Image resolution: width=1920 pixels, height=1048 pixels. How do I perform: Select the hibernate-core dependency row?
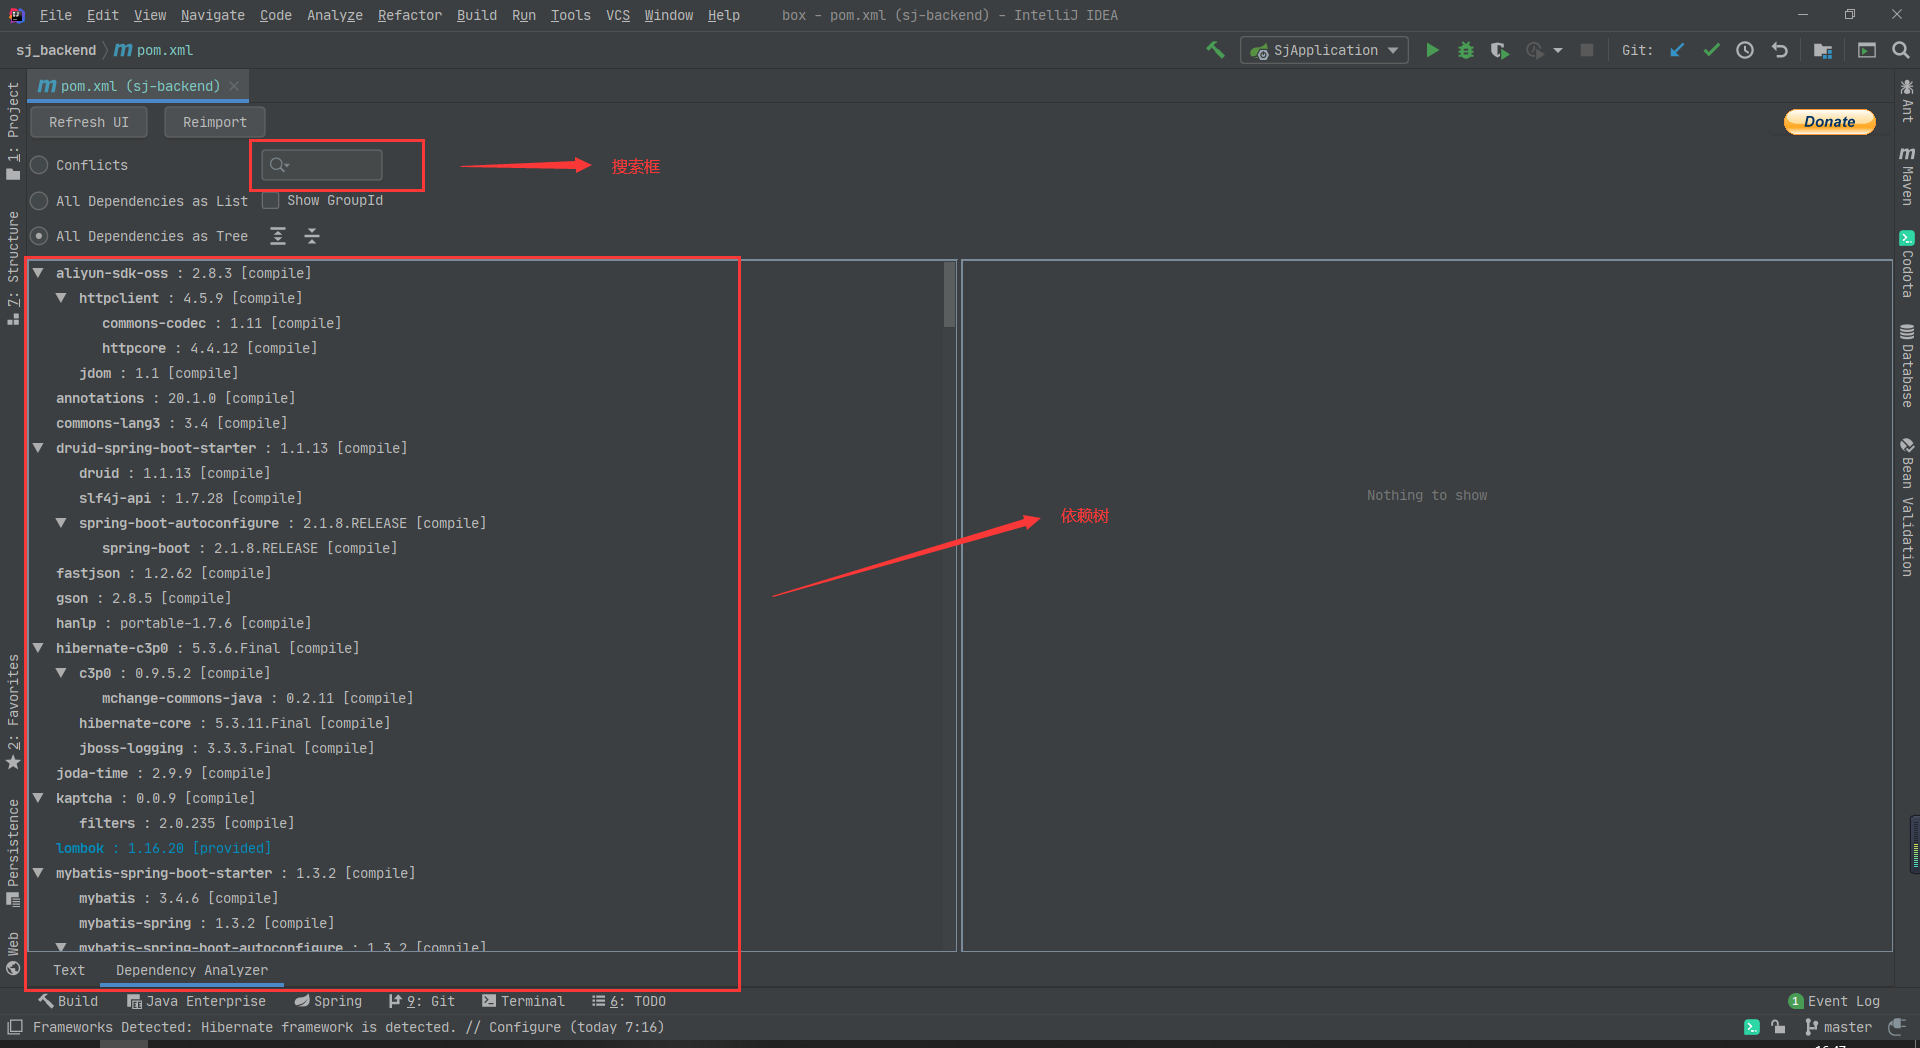click(x=234, y=723)
